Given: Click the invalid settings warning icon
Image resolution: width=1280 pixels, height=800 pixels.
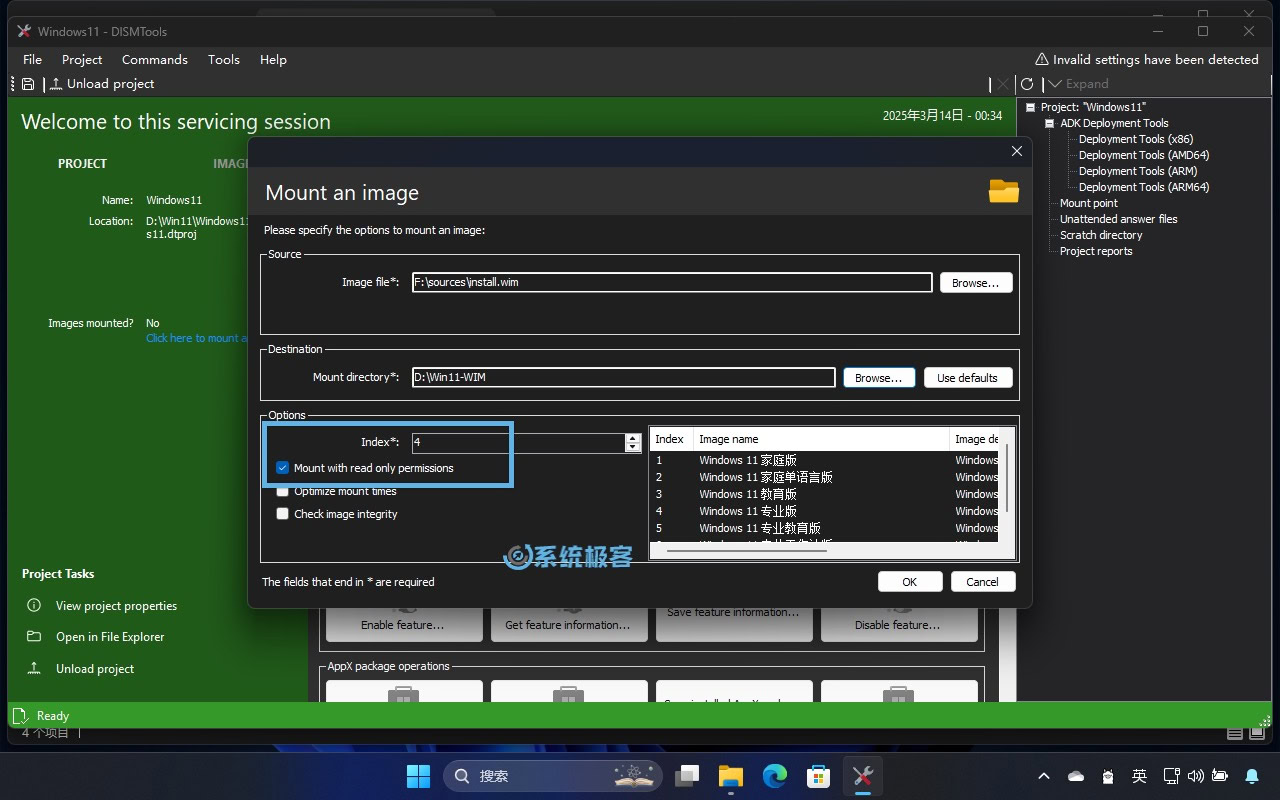Looking at the screenshot, I should coord(1042,59).
